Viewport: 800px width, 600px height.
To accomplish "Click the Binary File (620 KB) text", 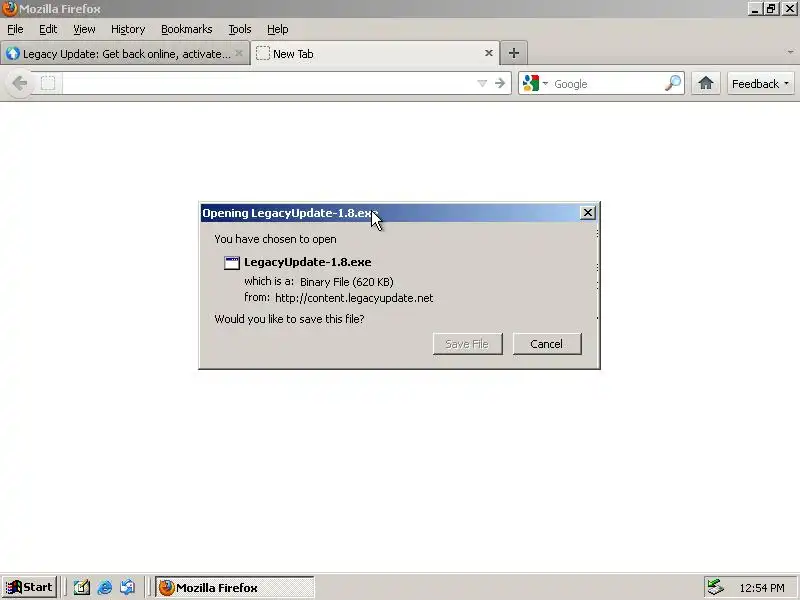I will coord(347,282).
